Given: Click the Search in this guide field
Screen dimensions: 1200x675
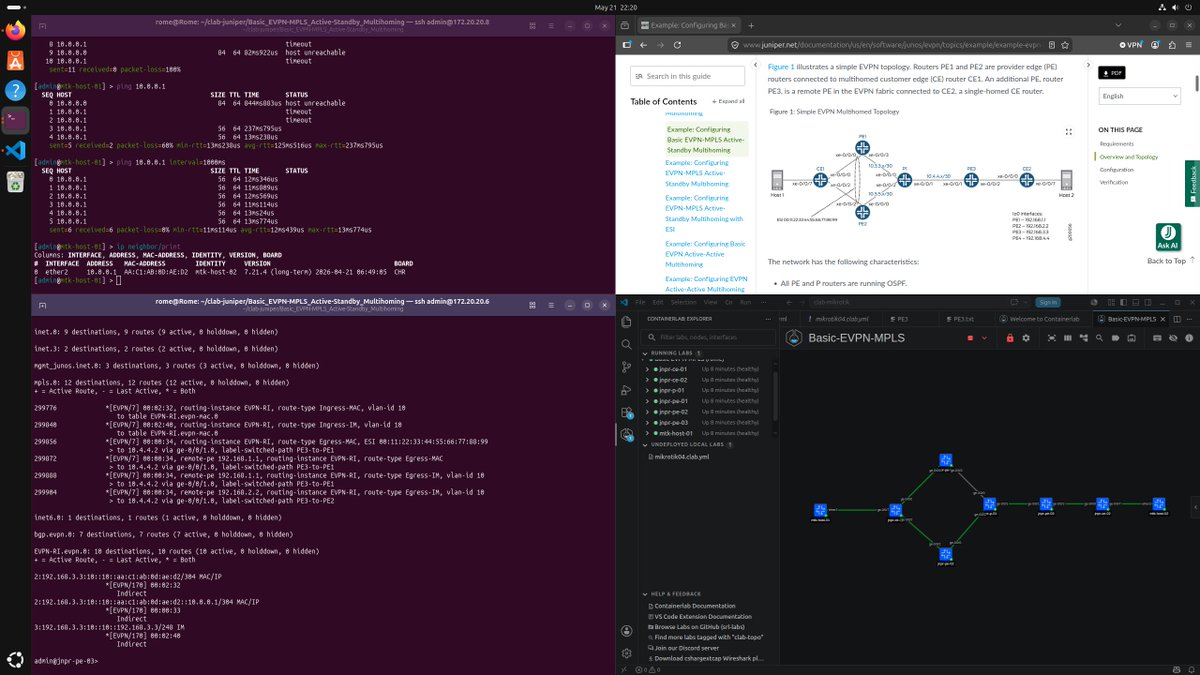Looking at the screenshot, I should [688, 76].
